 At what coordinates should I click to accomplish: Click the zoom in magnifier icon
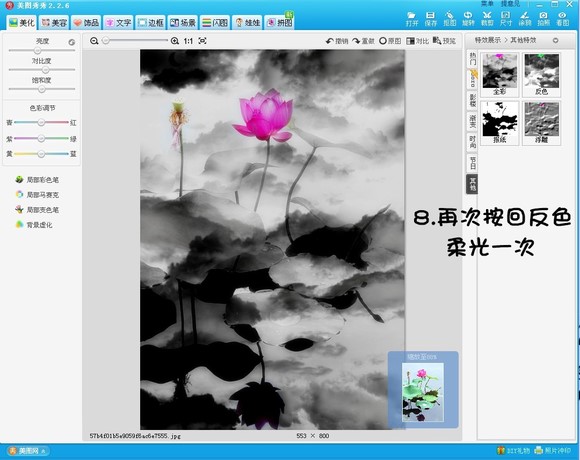(x=175, y=41)
